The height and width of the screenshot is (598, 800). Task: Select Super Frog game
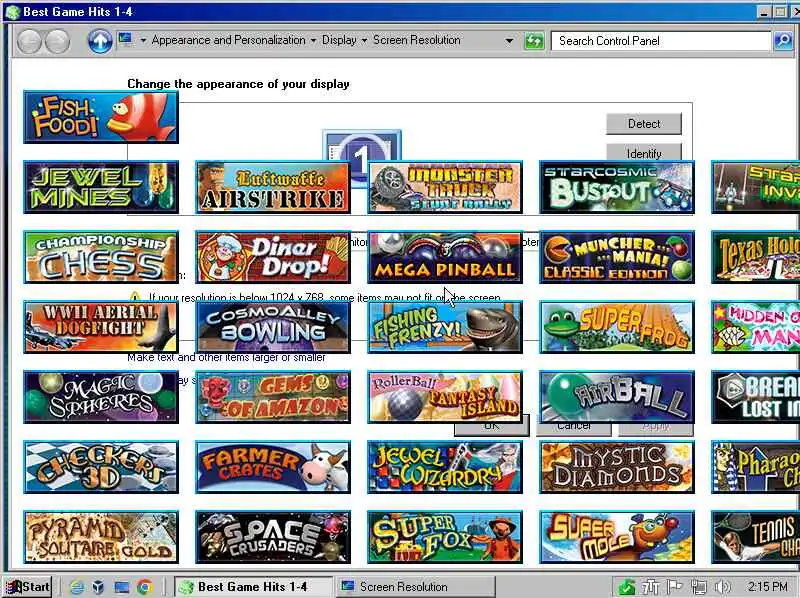point(617,327)
